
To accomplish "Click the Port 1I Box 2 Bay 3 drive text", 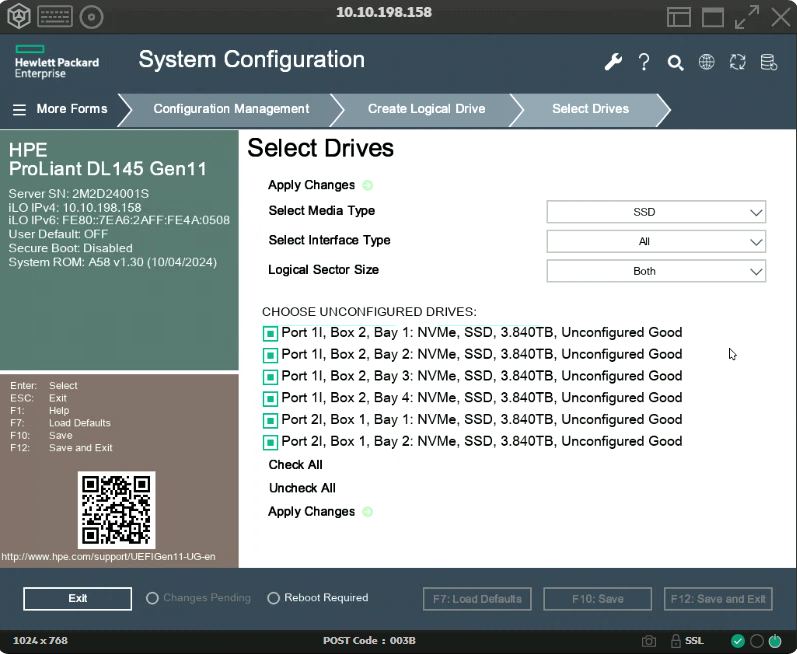I will tap(482, 376).
